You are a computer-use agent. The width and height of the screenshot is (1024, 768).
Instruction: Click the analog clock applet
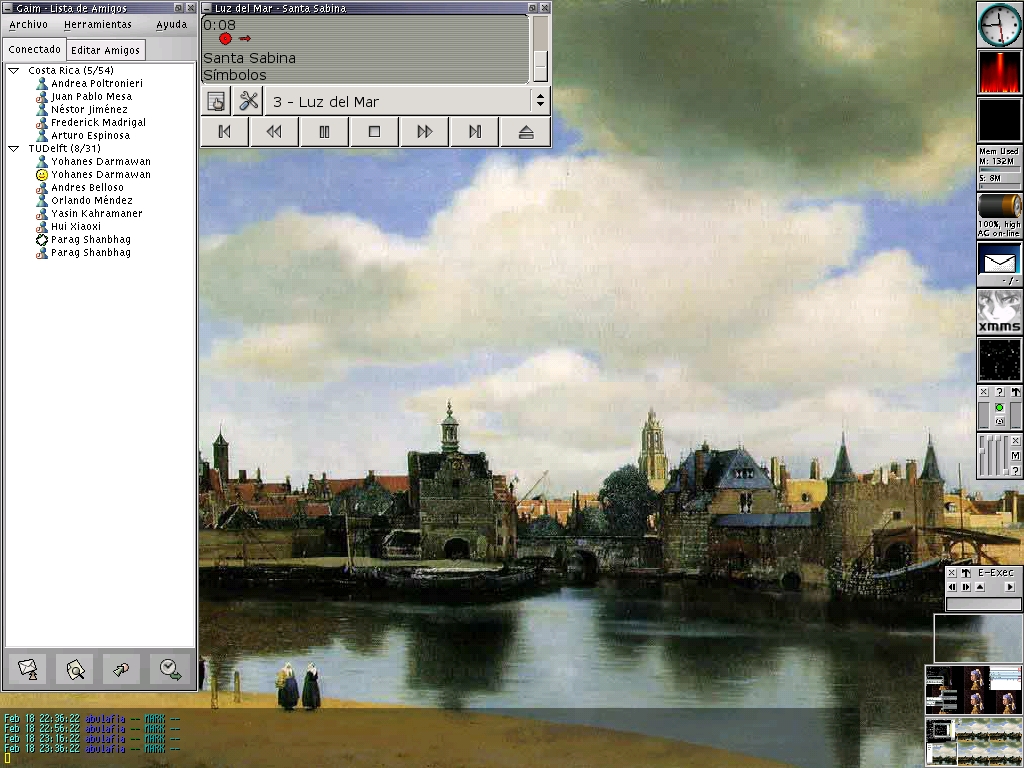pos(999,24)
